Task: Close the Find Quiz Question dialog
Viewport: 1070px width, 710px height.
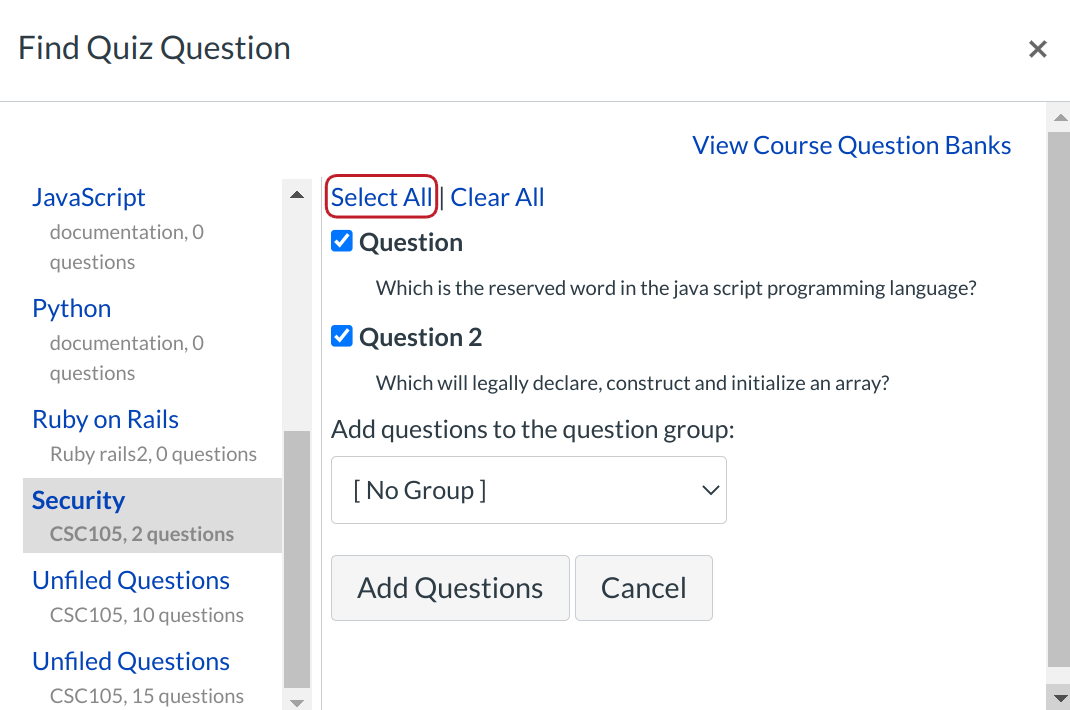Action: [1037, 49]
